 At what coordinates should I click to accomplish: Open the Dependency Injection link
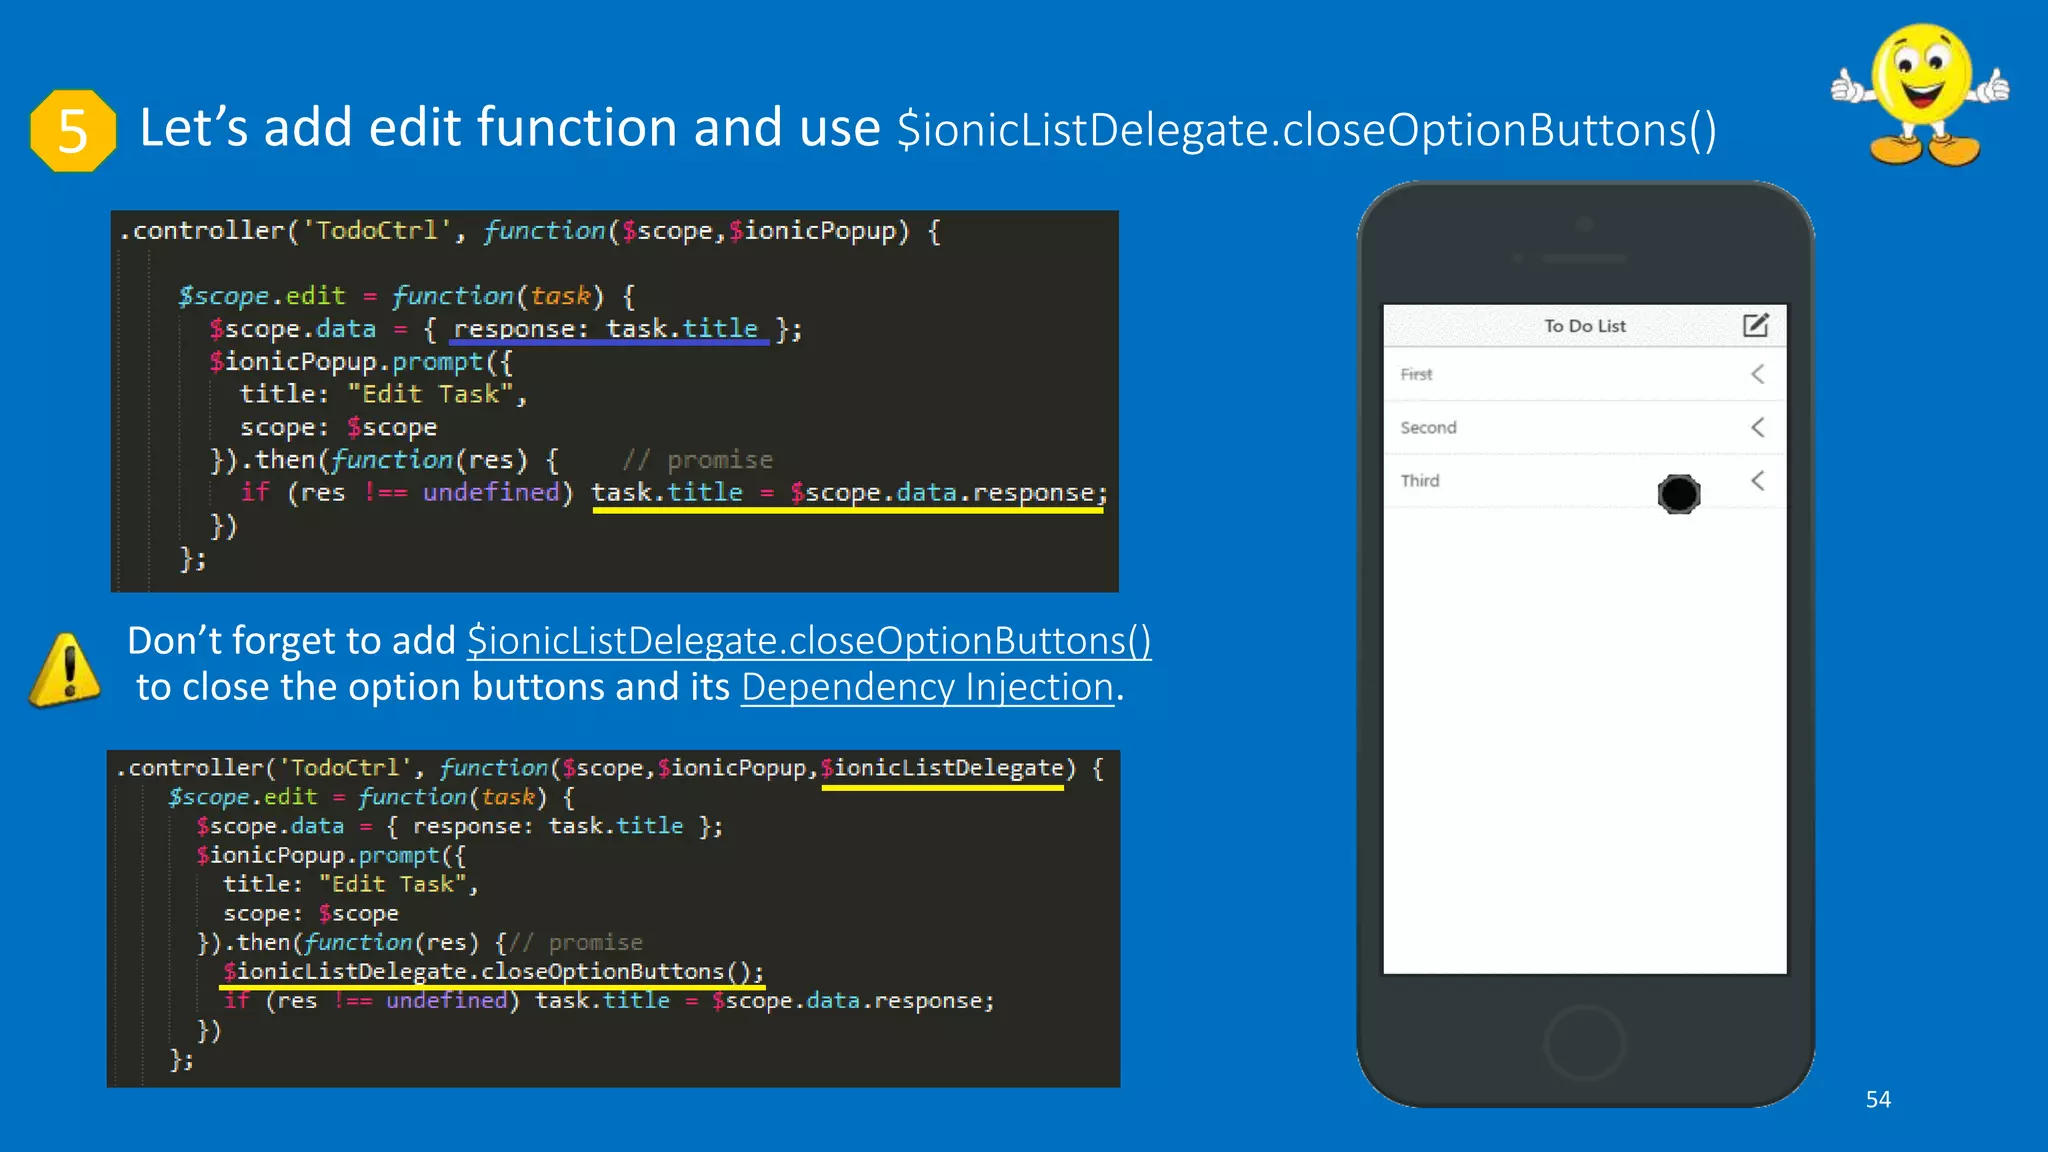click(927, 688)
